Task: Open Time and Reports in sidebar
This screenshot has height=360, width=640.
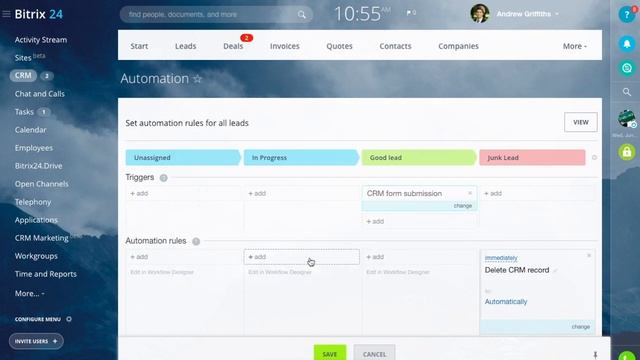Action: coord(46,274)
